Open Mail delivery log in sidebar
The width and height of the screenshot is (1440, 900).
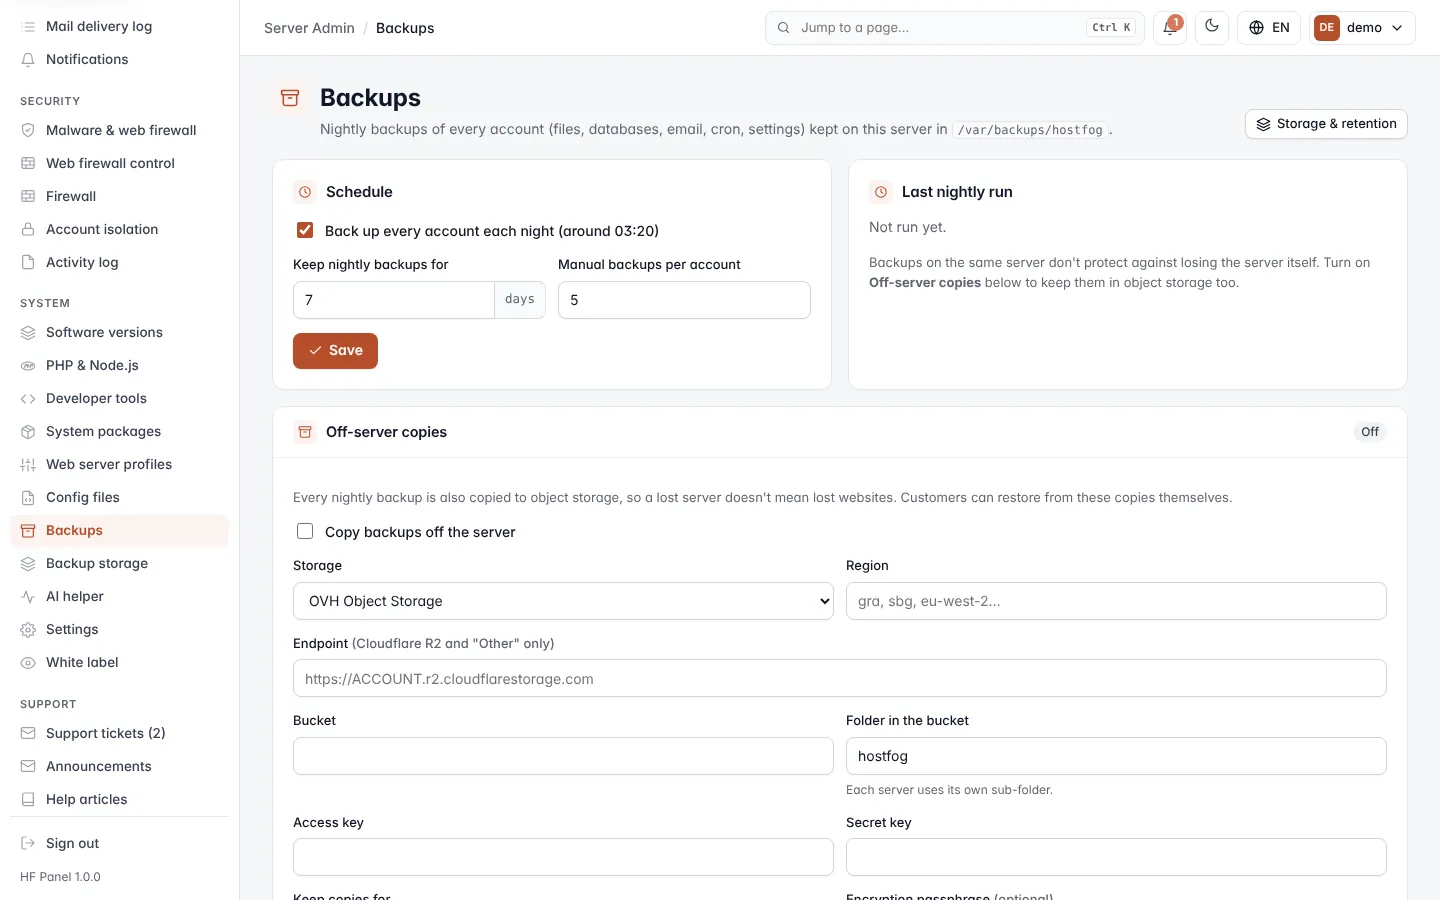click(x=119, y=26)
